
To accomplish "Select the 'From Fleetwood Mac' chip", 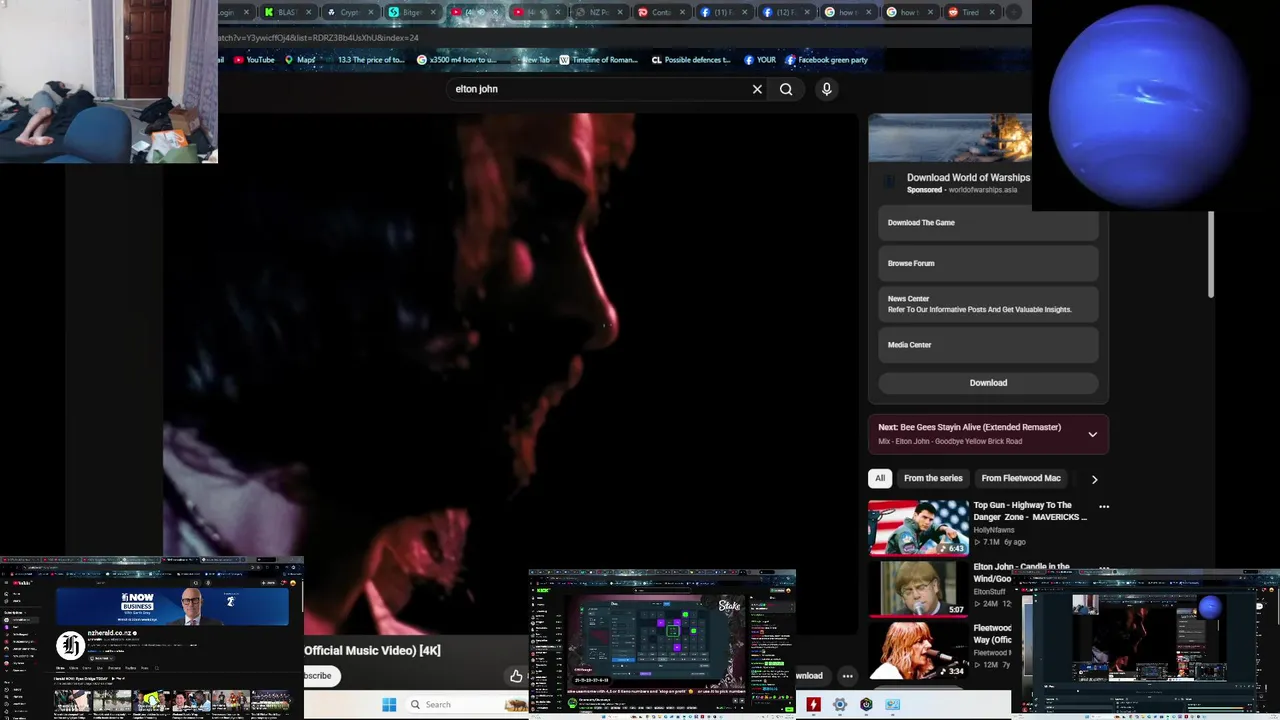I will [x=1021, y=478].
